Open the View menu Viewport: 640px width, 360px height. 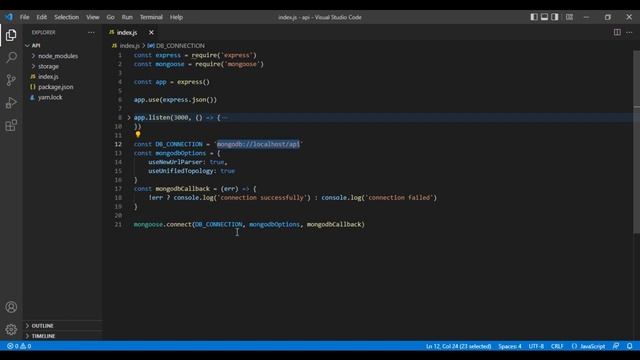(93, 17)
